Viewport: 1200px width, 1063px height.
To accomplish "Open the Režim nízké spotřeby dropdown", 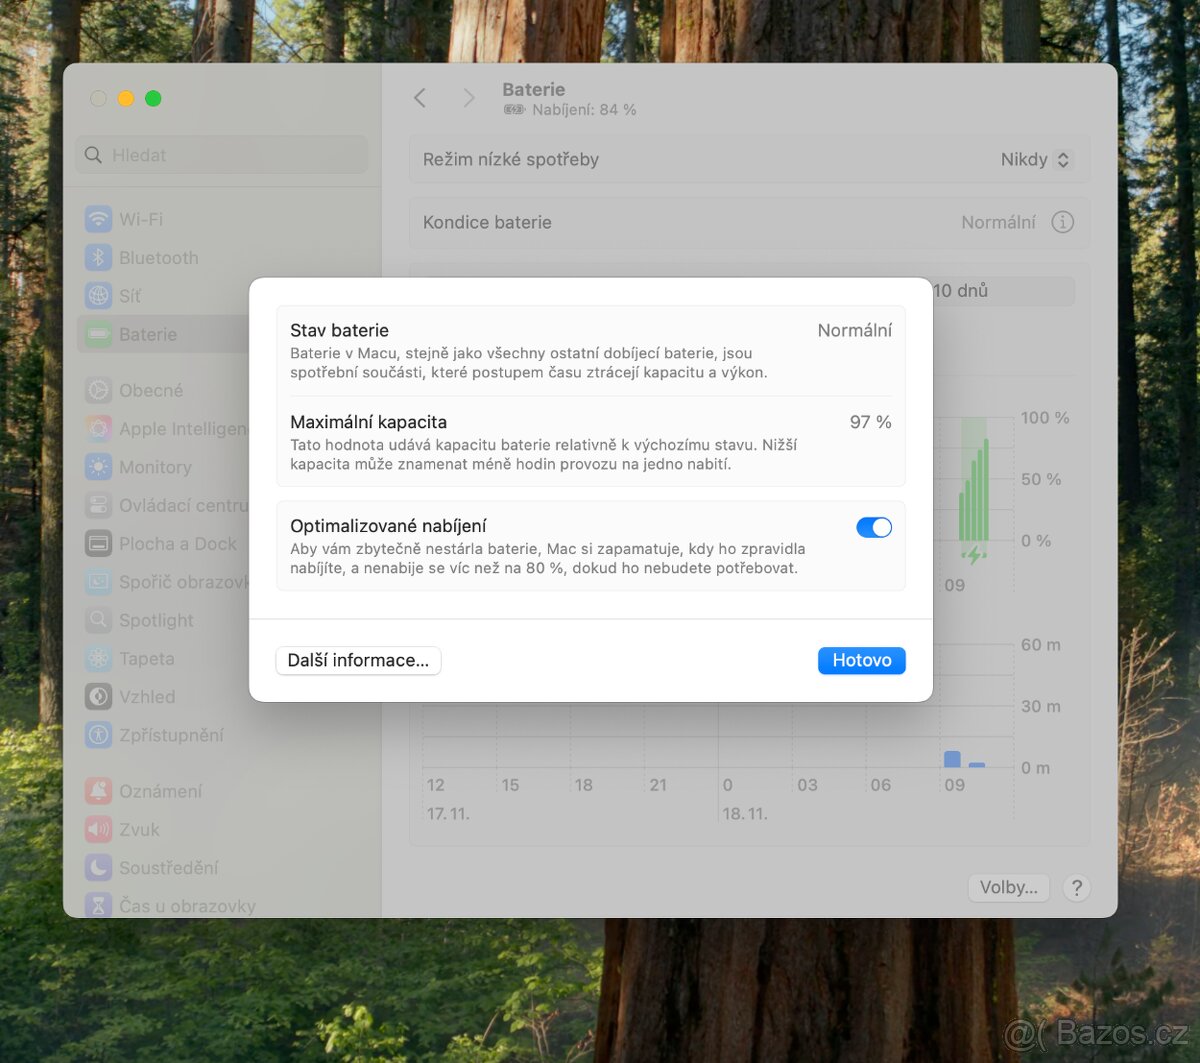I will click(x=1036, y=160).
